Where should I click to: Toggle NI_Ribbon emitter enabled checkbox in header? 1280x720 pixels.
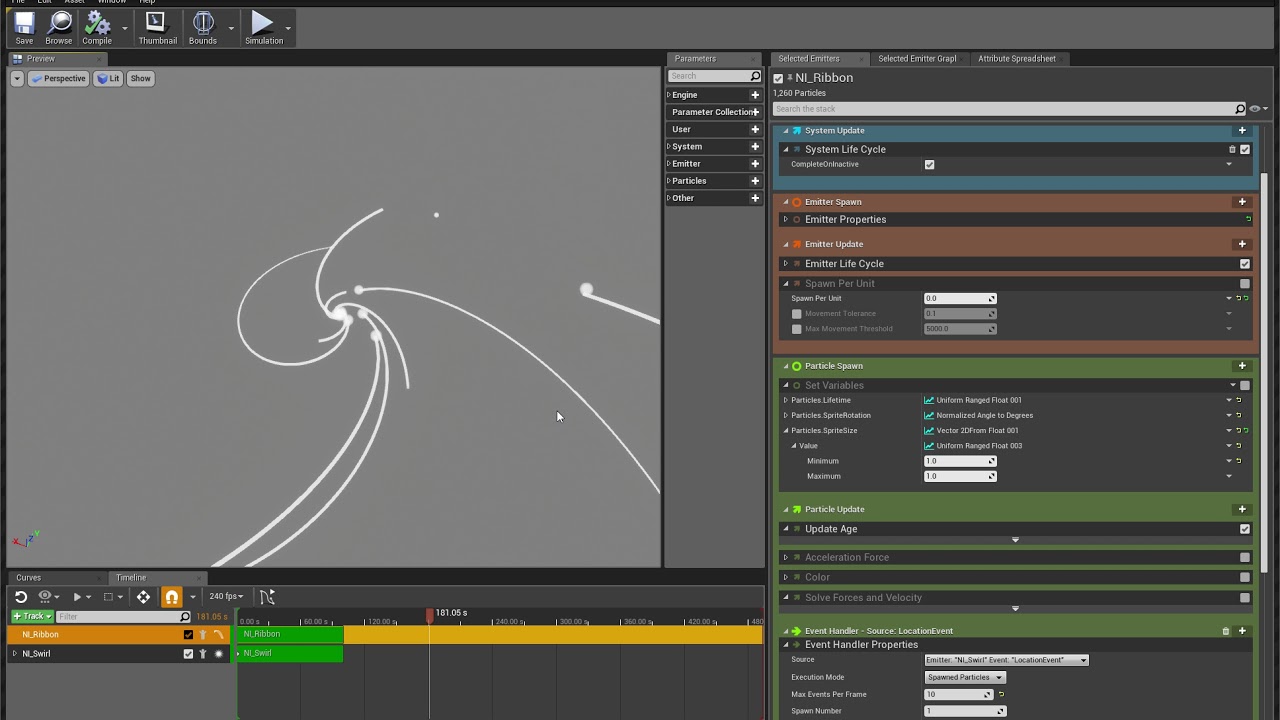click(x=778, y=79)
